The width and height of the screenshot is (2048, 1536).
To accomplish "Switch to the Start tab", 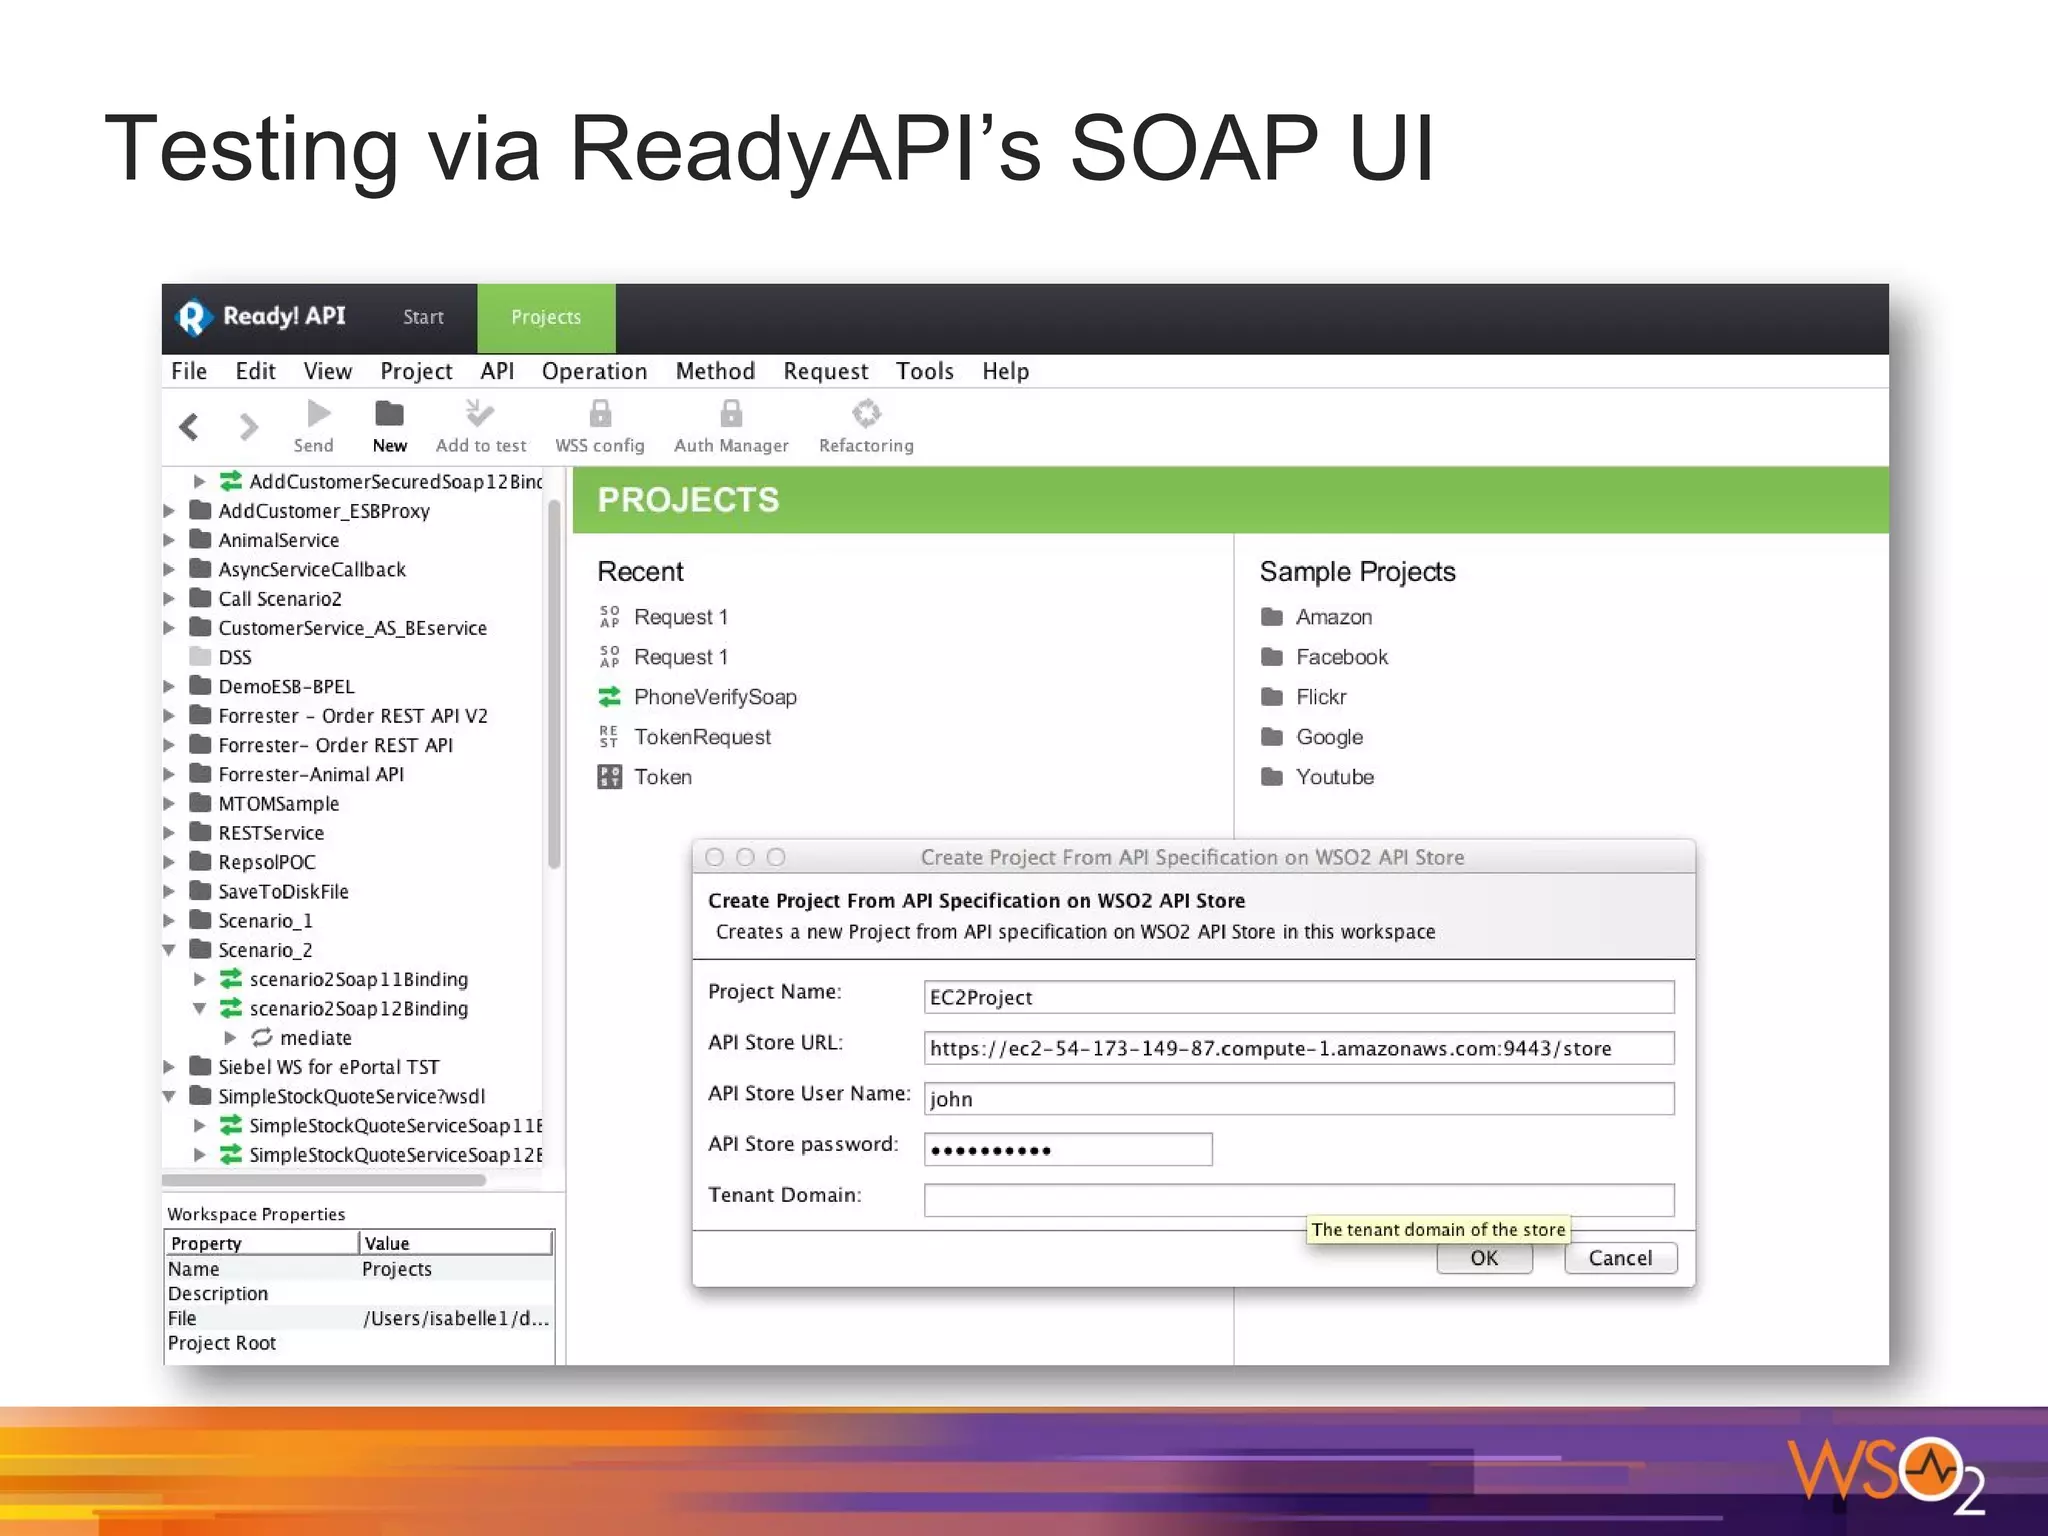I will pyautogui.click(x=423, y=317).
